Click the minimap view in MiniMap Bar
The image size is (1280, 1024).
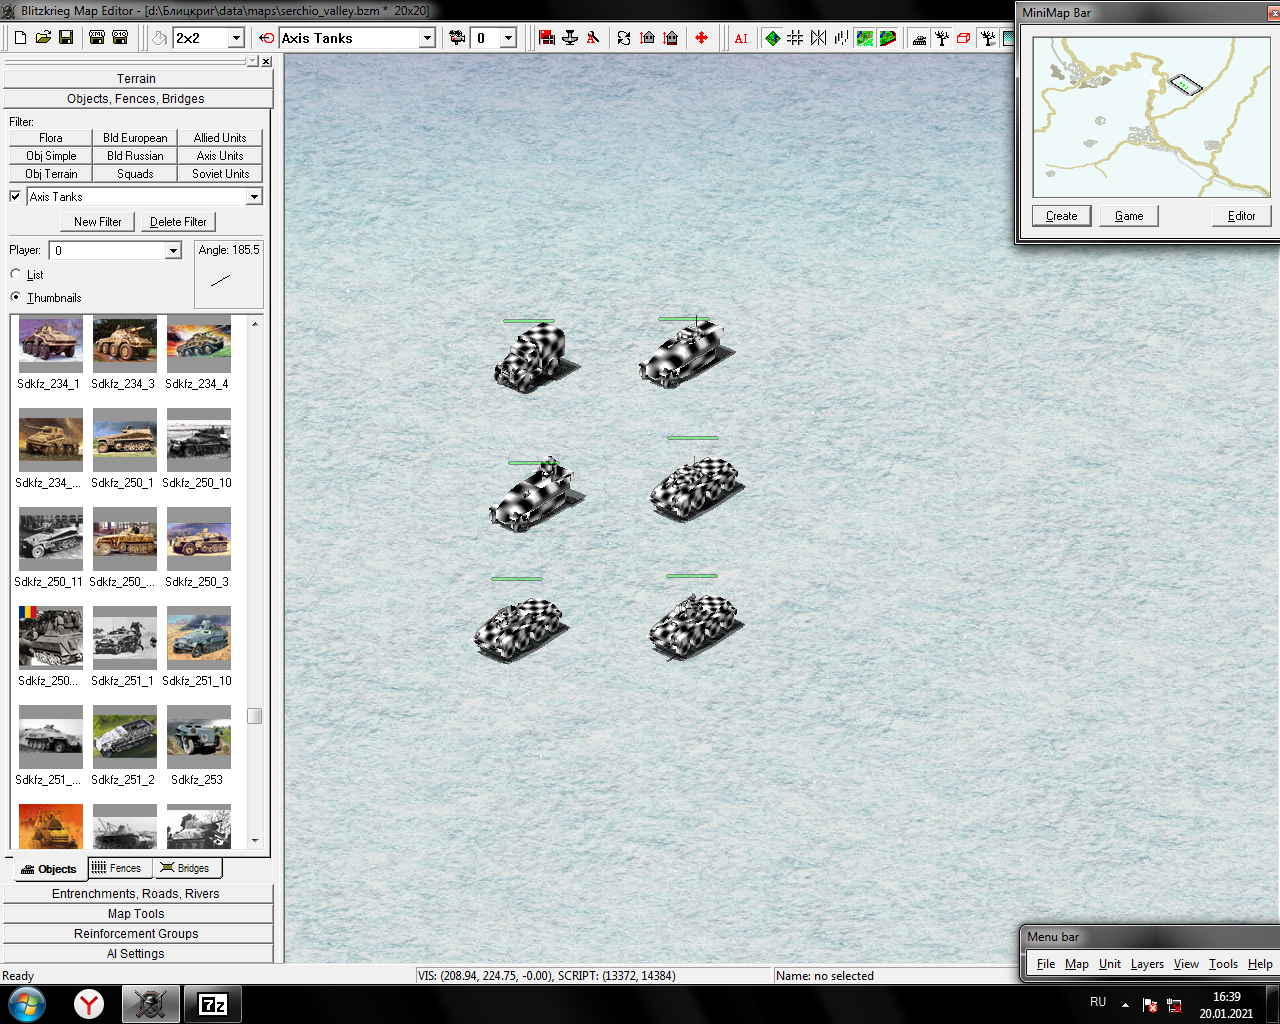tap(1151, 117)
